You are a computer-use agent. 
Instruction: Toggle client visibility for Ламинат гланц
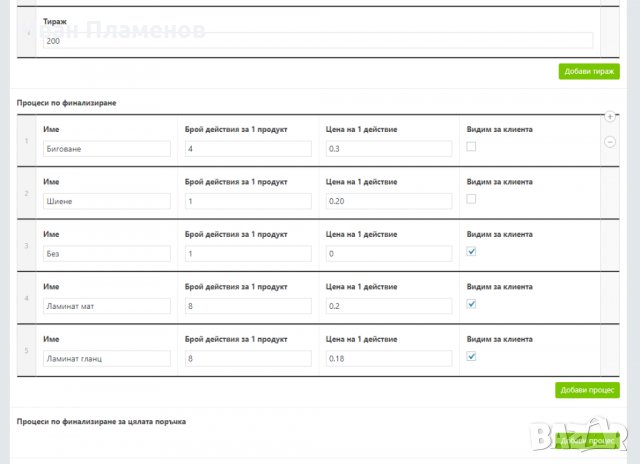(x=471, y=356)
